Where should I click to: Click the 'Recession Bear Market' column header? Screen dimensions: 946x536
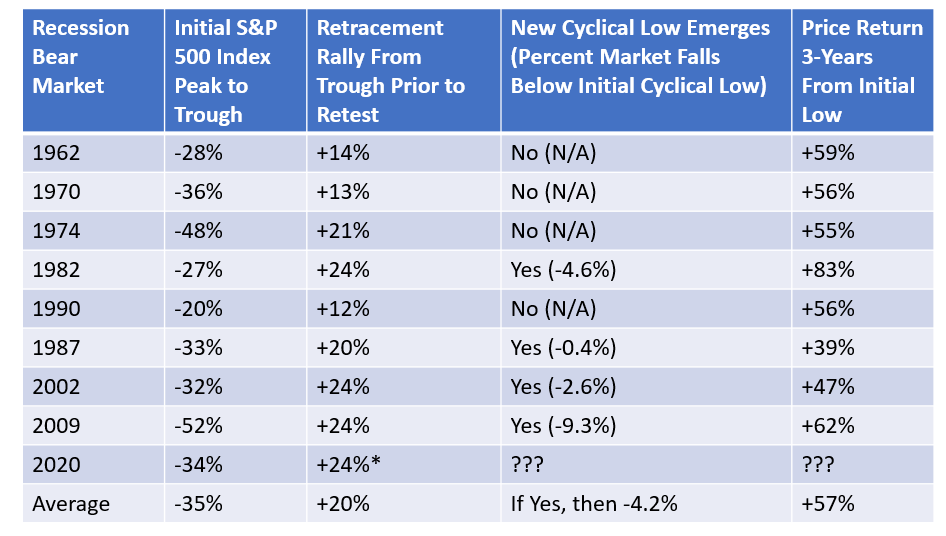point(82,57)
